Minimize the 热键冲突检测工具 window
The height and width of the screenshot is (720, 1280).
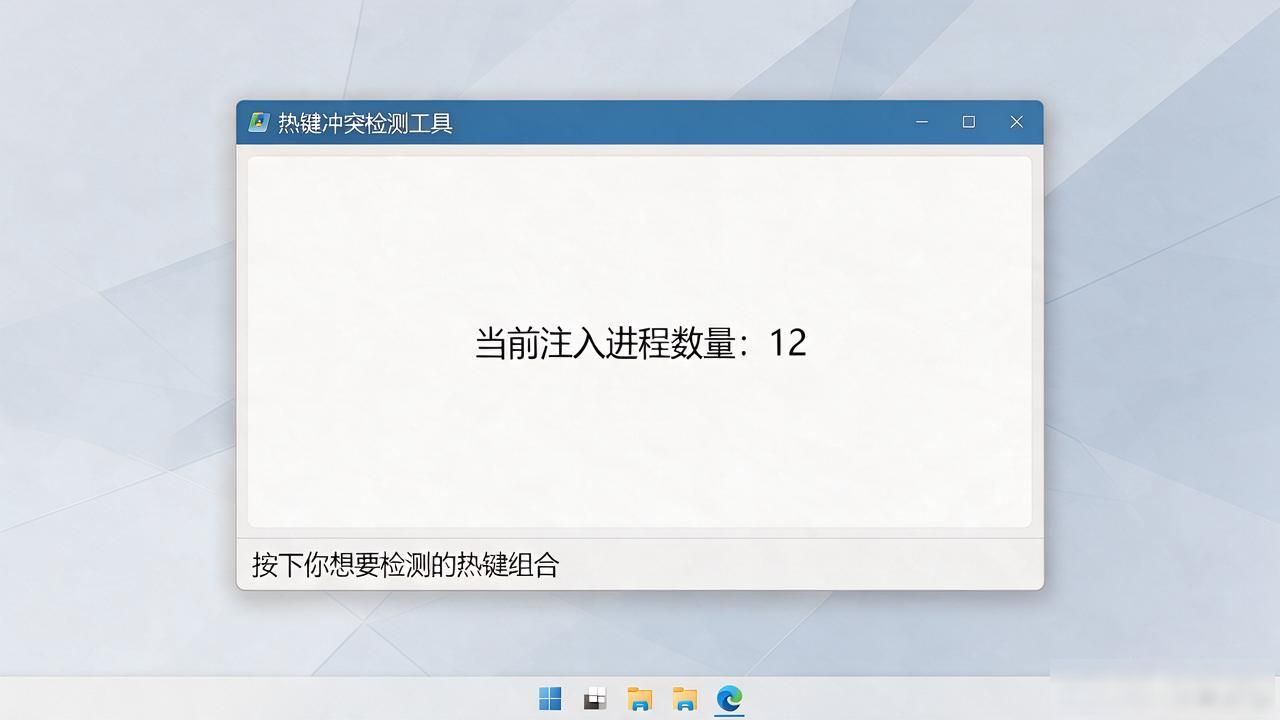click(x=922, y=122)
